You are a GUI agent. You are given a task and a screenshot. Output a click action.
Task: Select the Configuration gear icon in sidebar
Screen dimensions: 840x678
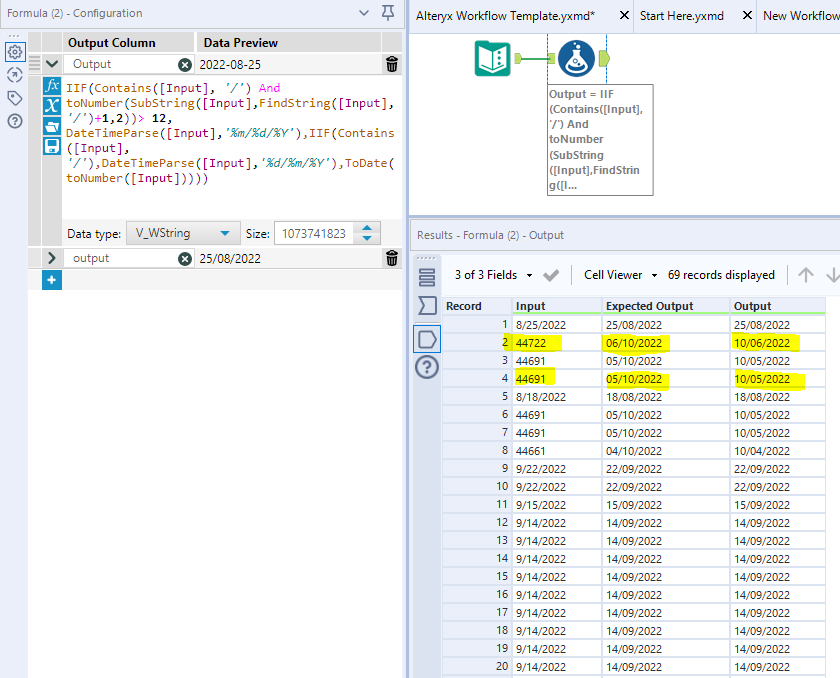(x=14, y=51)
